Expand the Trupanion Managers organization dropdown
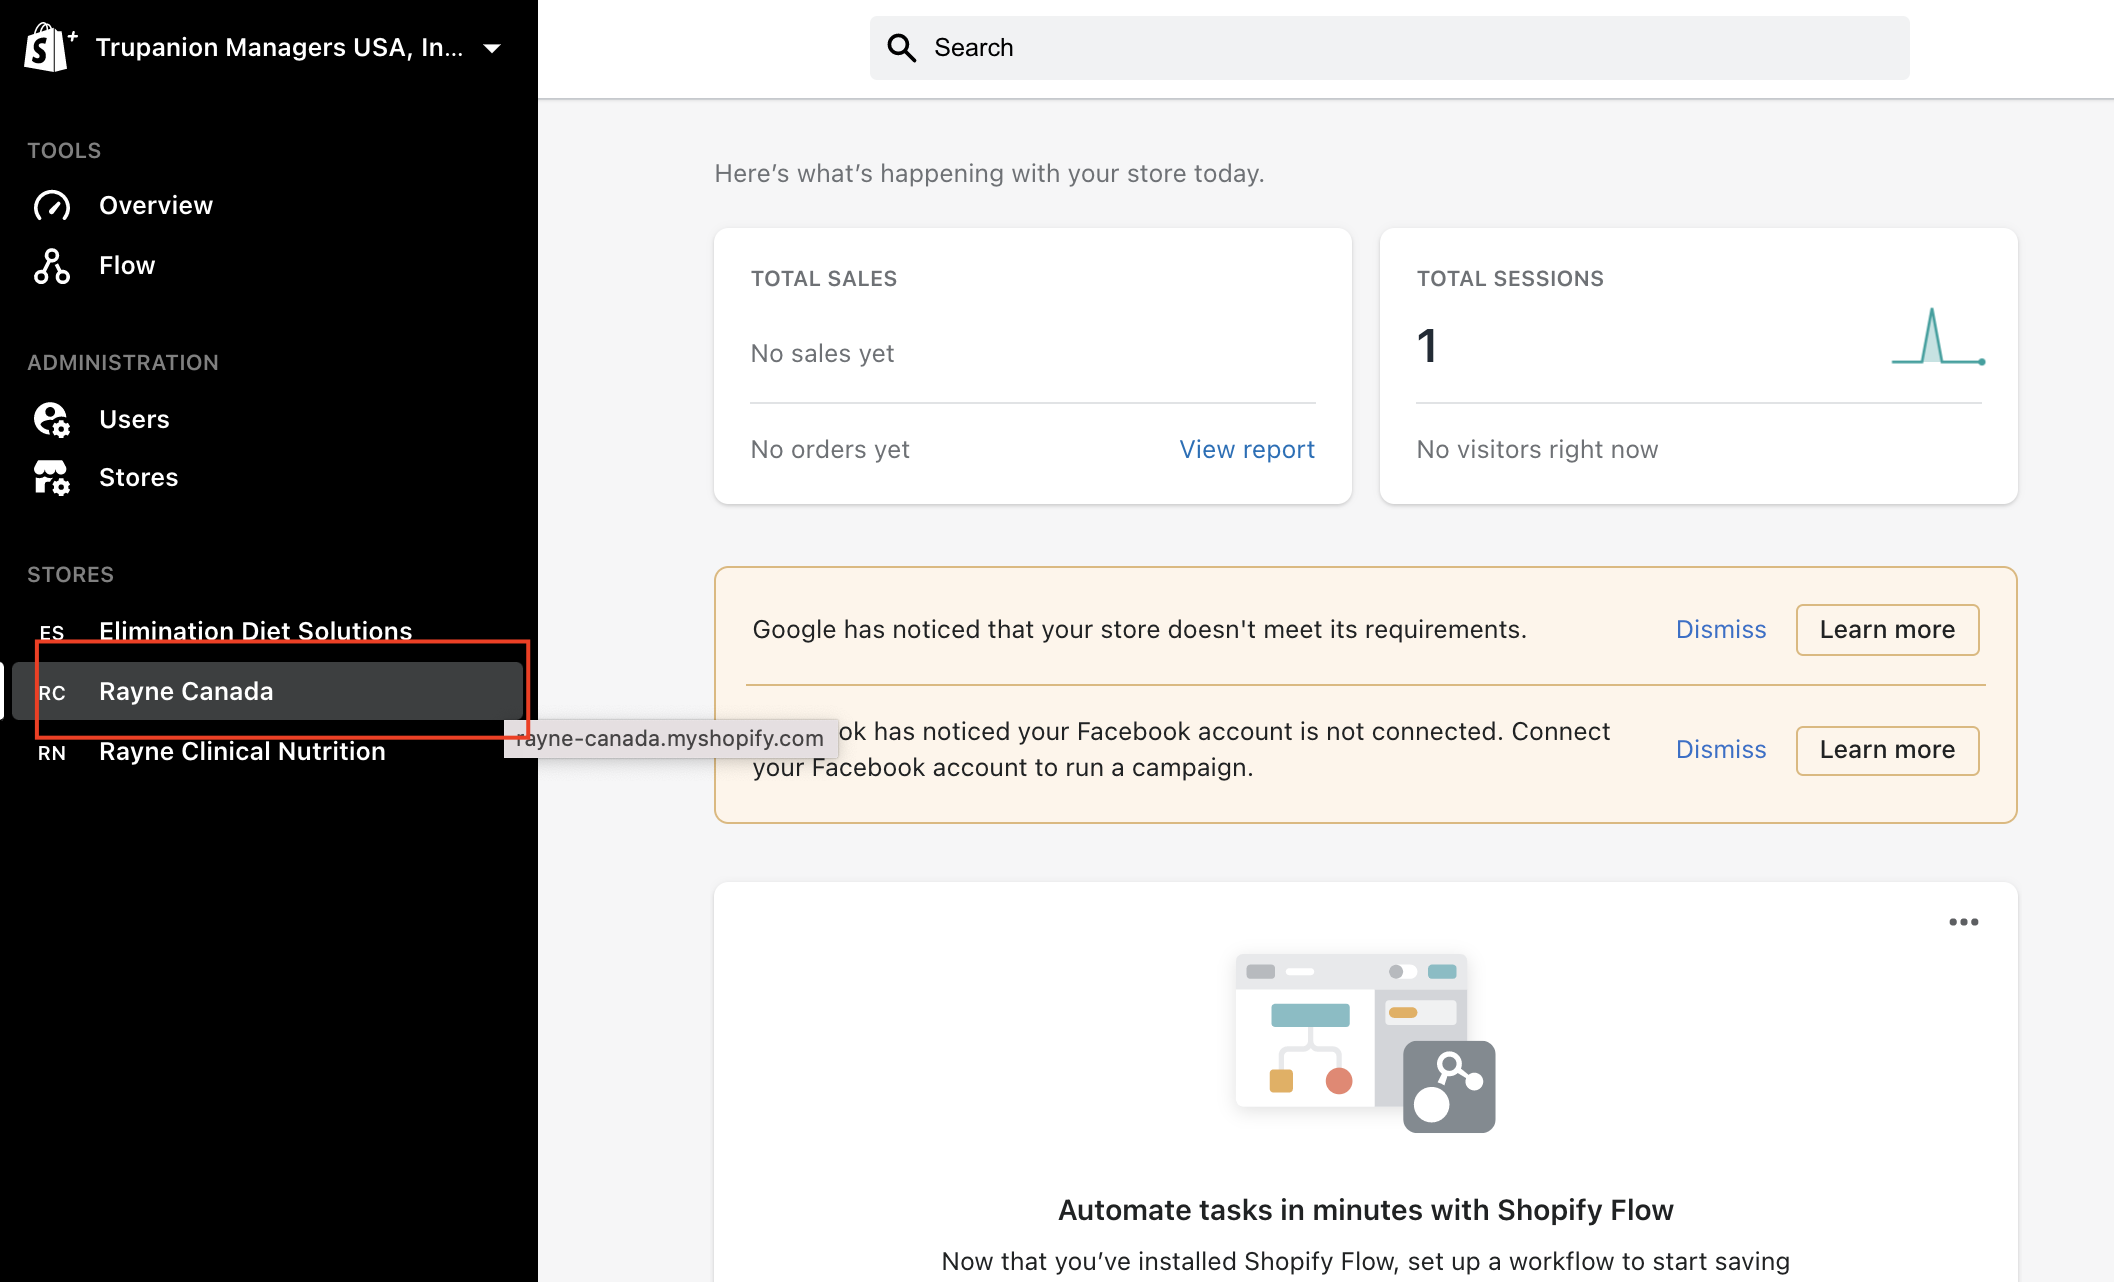 click(492, 48)
